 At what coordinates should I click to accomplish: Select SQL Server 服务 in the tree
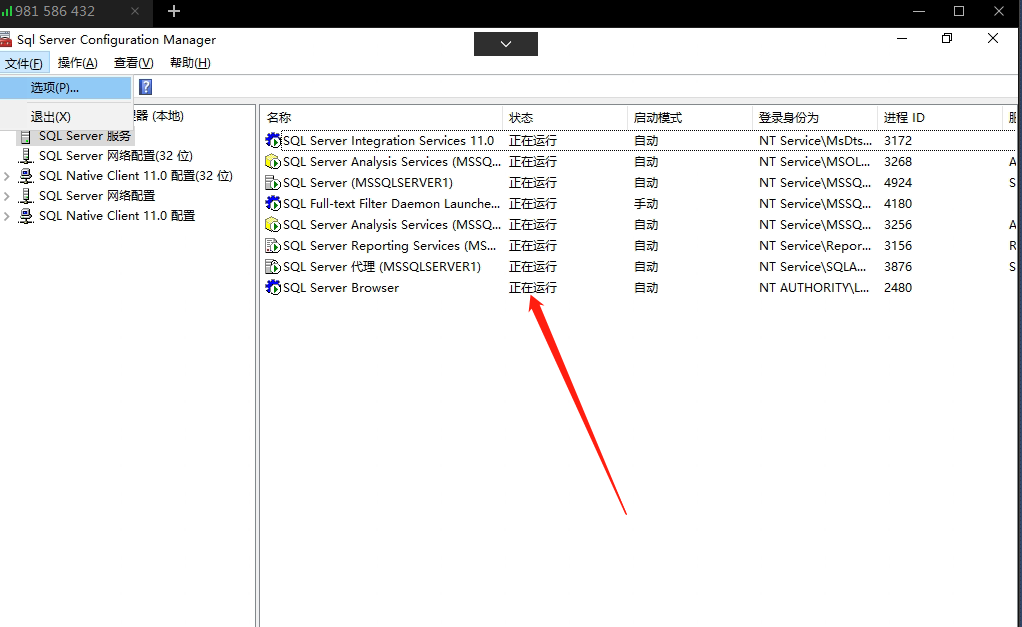click(x=85, y=136)
